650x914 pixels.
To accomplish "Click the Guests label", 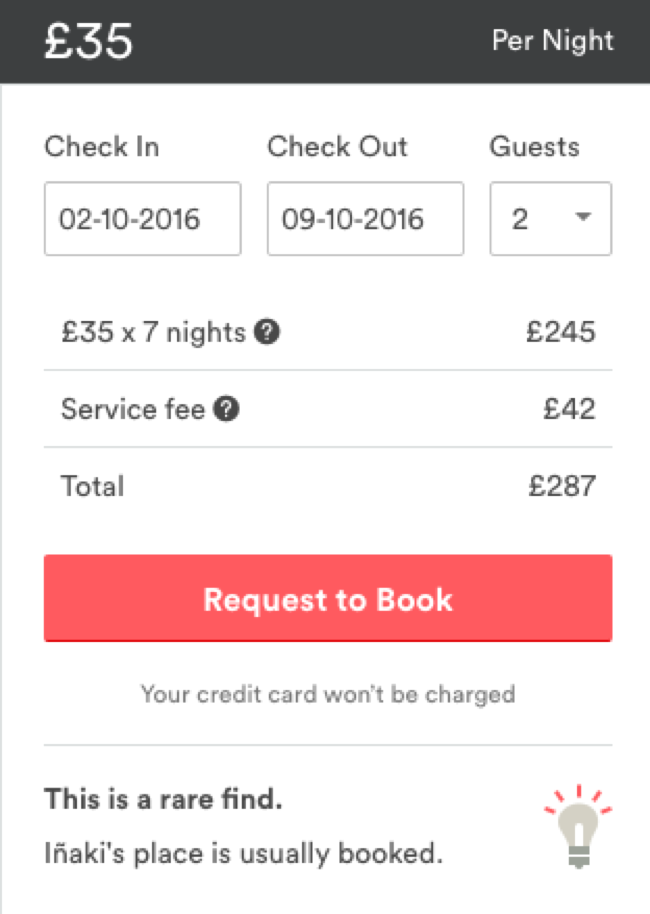I will [535, 146].
